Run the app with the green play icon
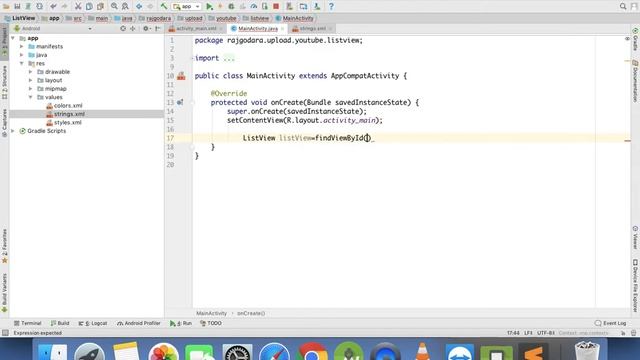 [x=209, y=7]
